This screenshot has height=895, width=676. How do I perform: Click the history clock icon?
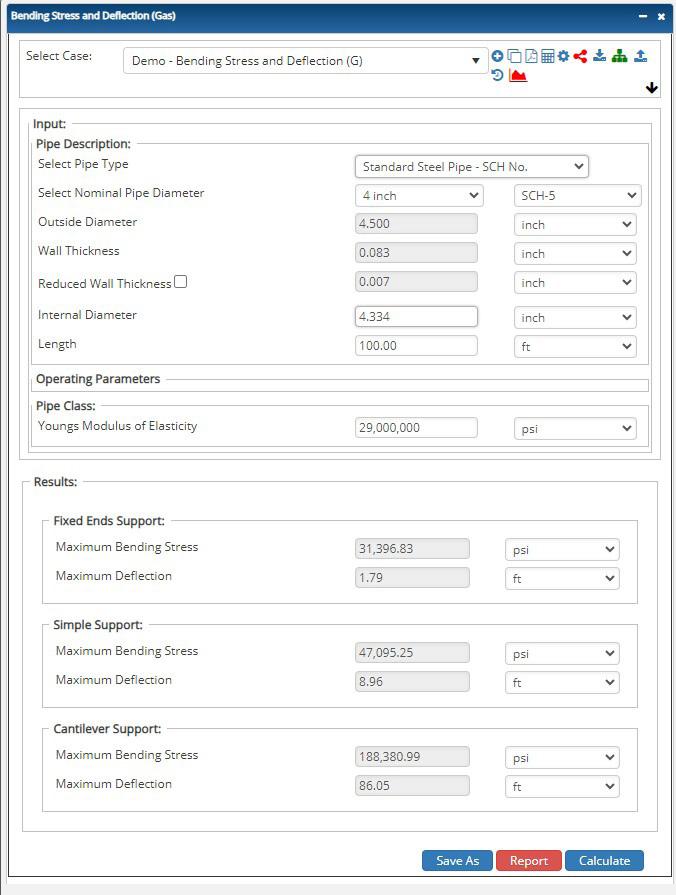click(497, 75)
